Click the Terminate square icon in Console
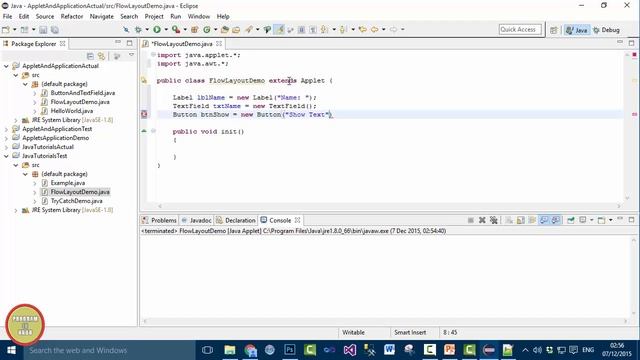The width and height of the screenshot is (640, 360). (471, 220)
